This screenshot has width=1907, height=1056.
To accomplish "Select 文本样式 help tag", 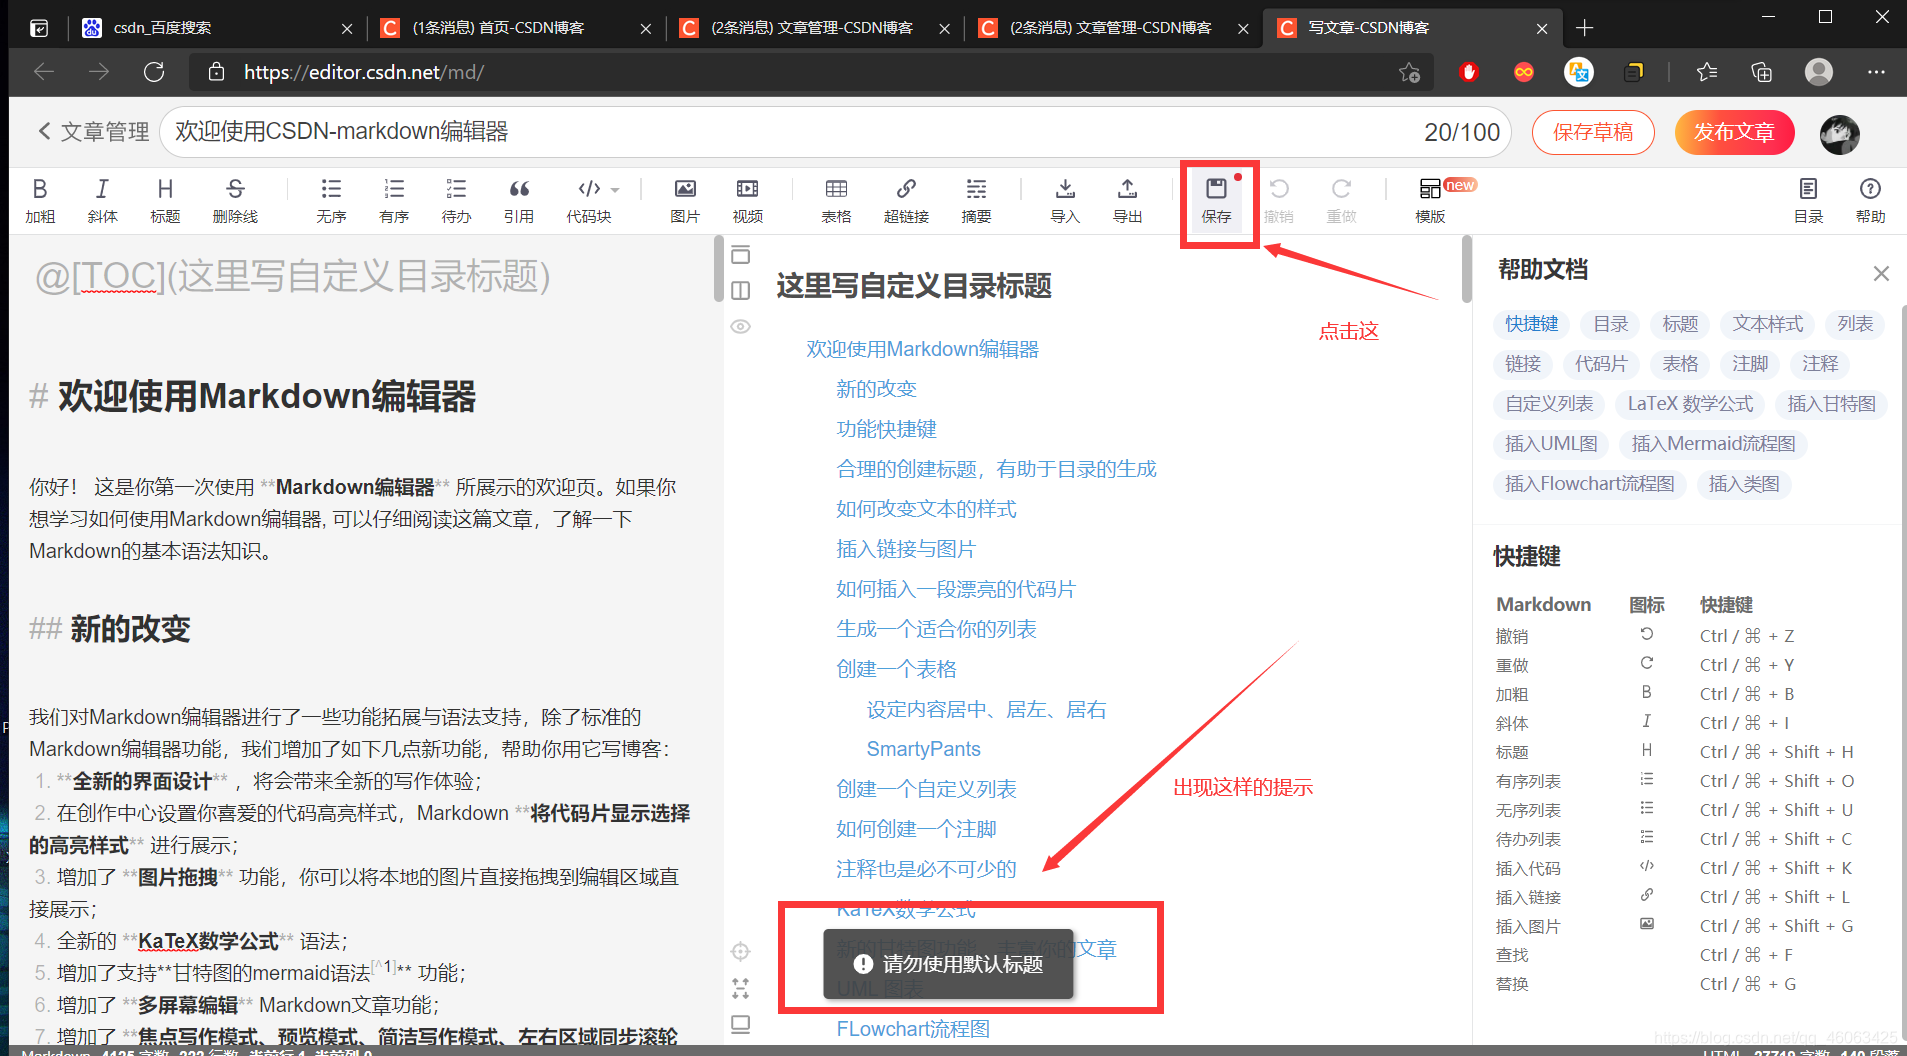I will click(x=1768, y=324).
